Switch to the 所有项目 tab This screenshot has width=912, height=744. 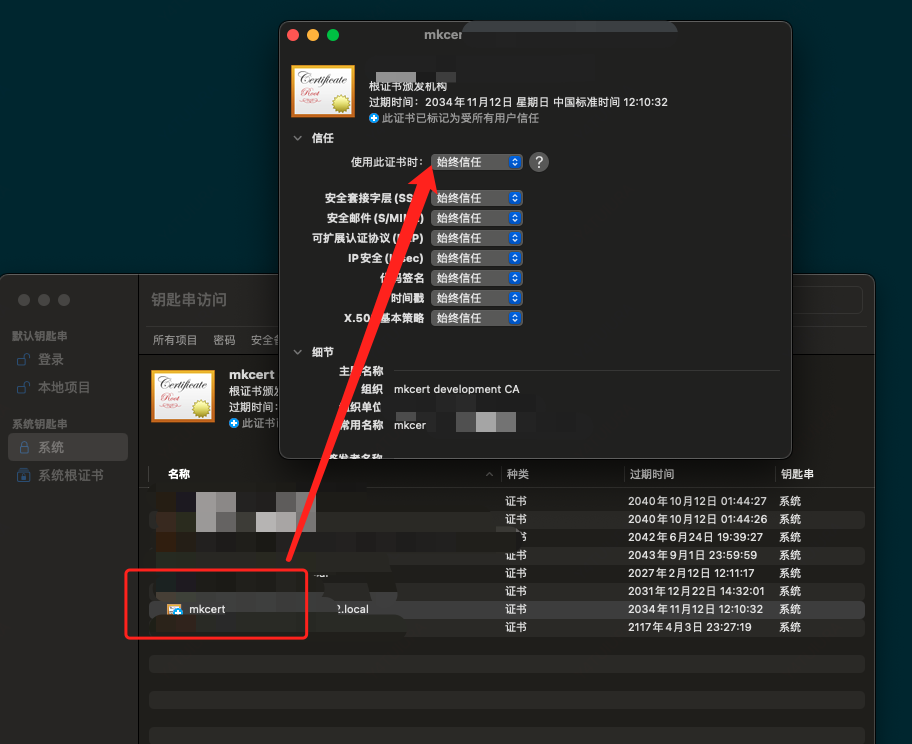pyautogui.click(x=174, y=340)
